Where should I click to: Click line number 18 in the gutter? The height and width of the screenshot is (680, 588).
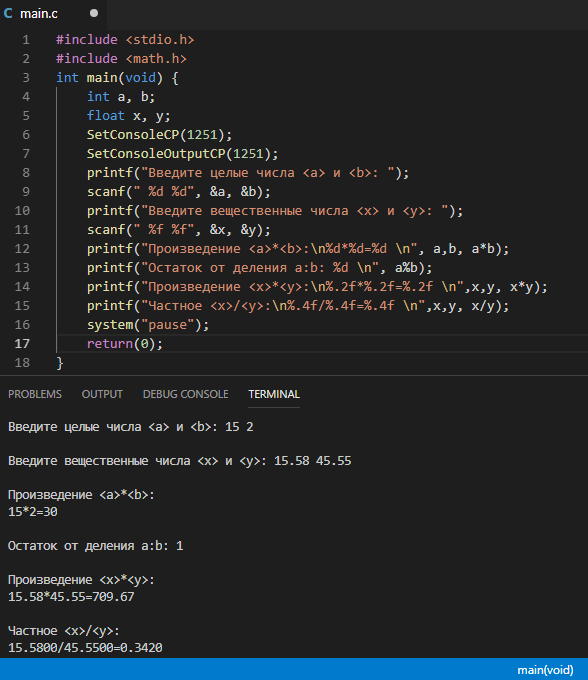22,363
